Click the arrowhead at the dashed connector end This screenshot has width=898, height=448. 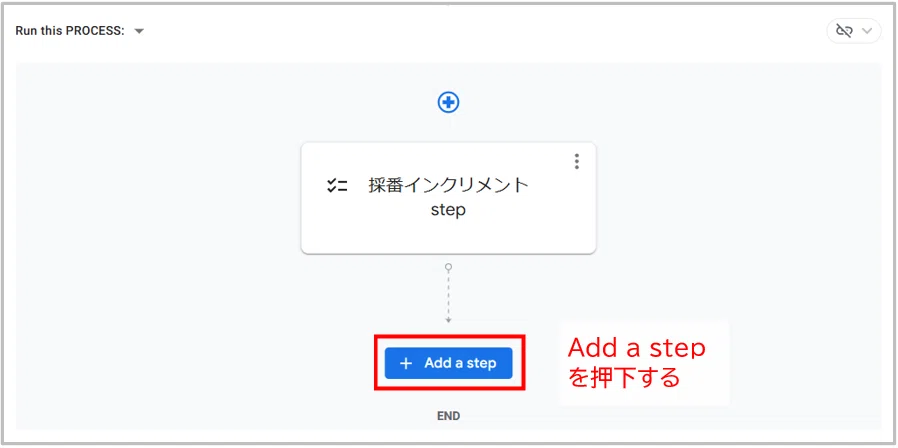448,320
